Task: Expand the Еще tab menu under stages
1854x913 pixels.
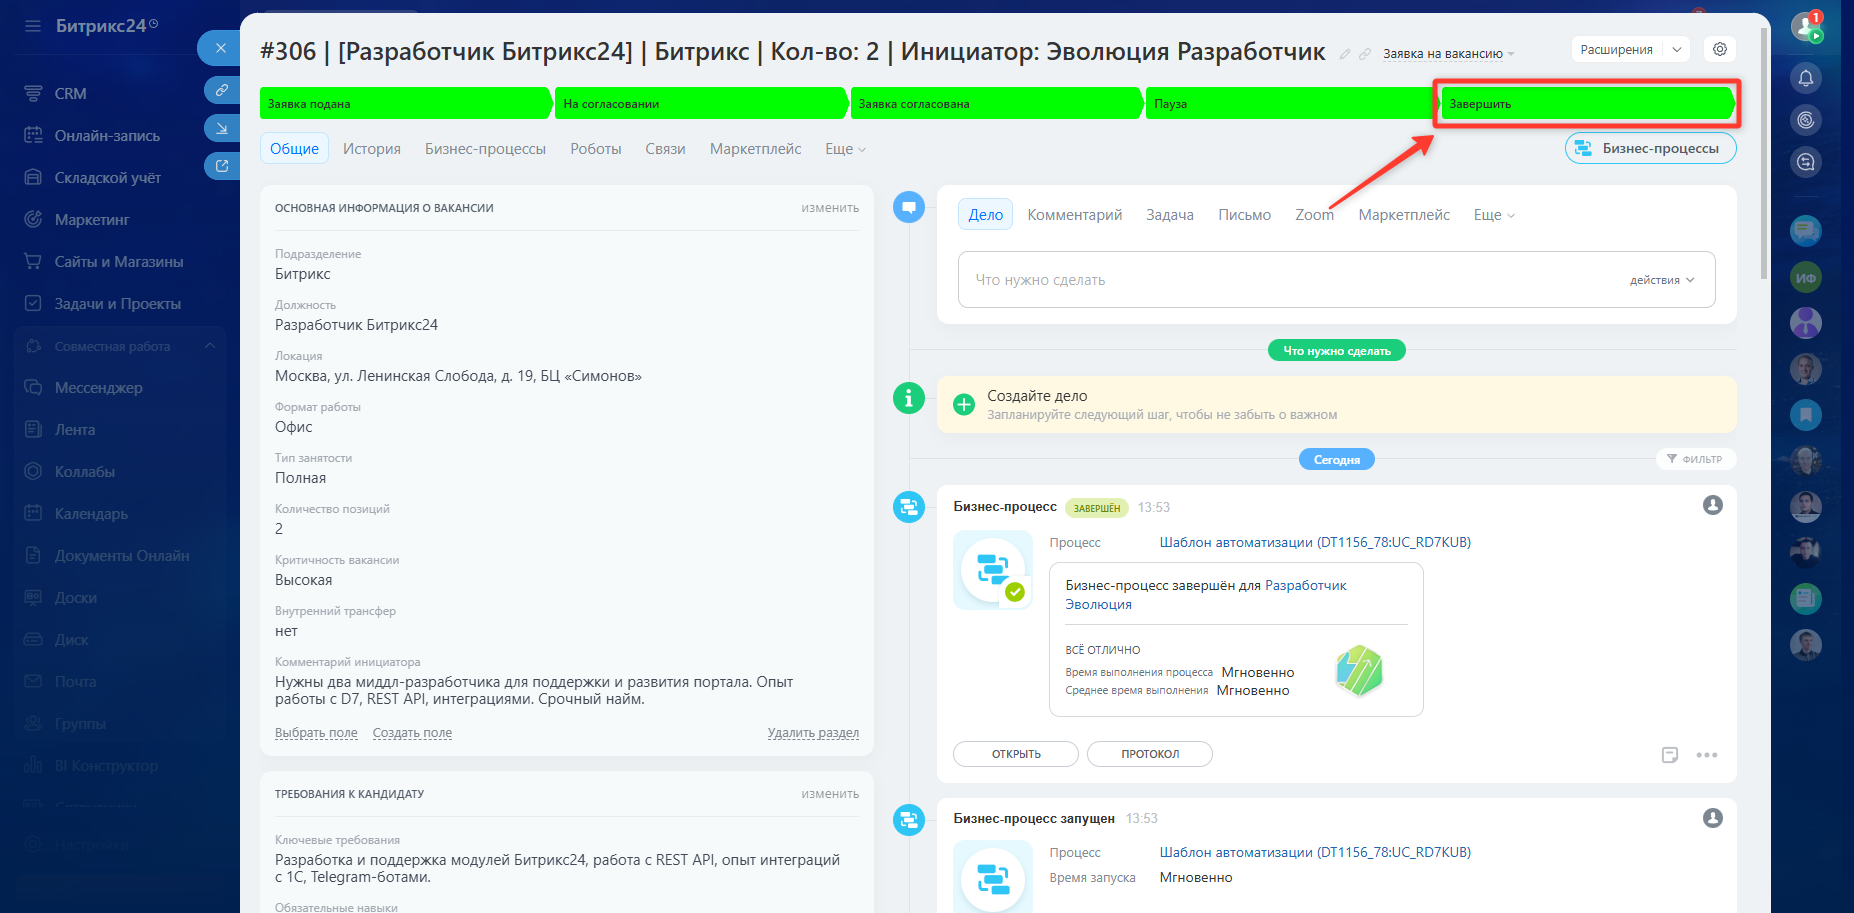Action: click(x=845, y=149)
